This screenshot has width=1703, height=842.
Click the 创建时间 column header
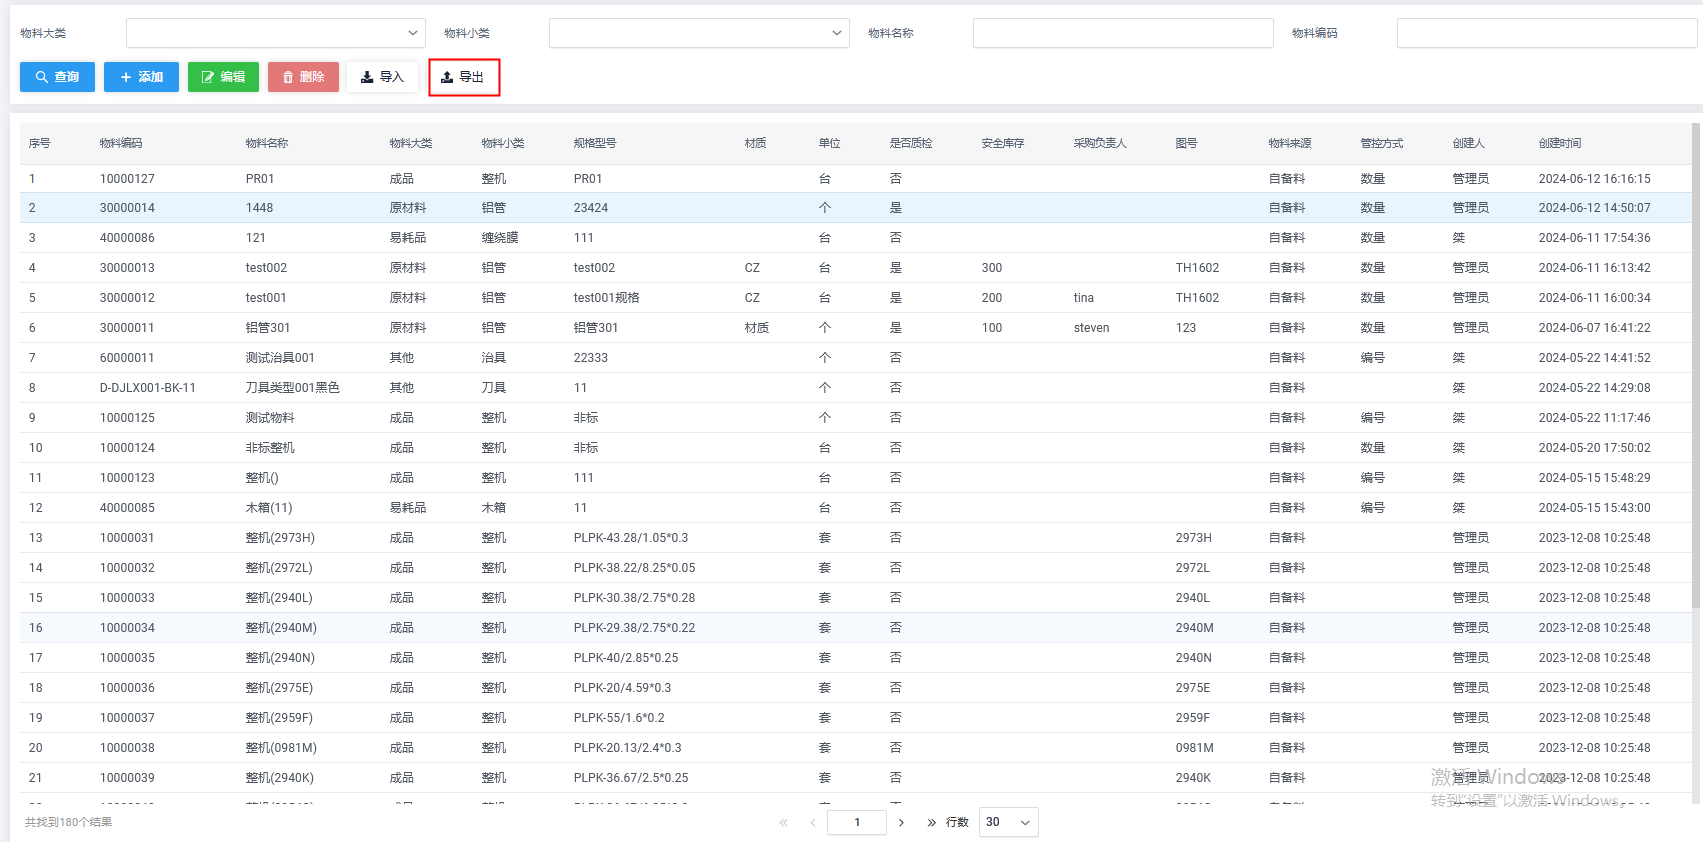click(1559, 143)
